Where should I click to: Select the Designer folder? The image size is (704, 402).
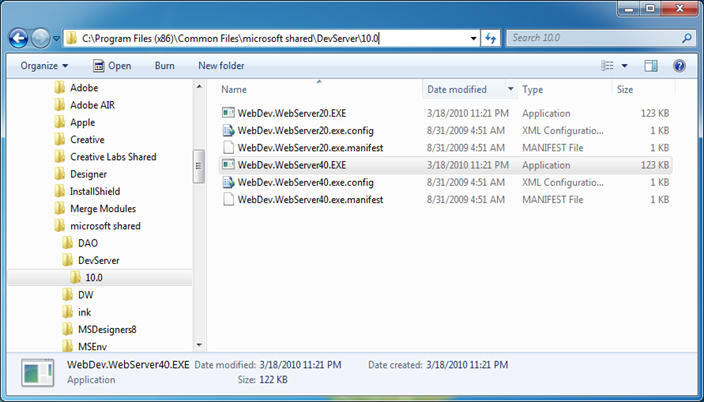[x=80, y=174]
